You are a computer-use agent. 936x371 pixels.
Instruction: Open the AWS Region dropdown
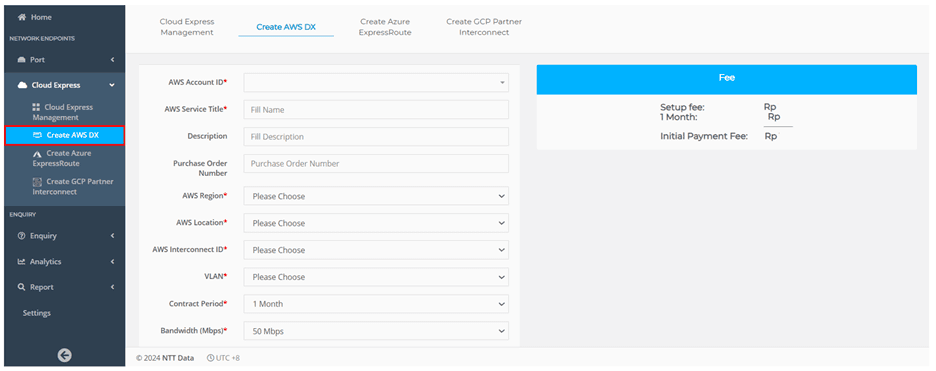376,196
